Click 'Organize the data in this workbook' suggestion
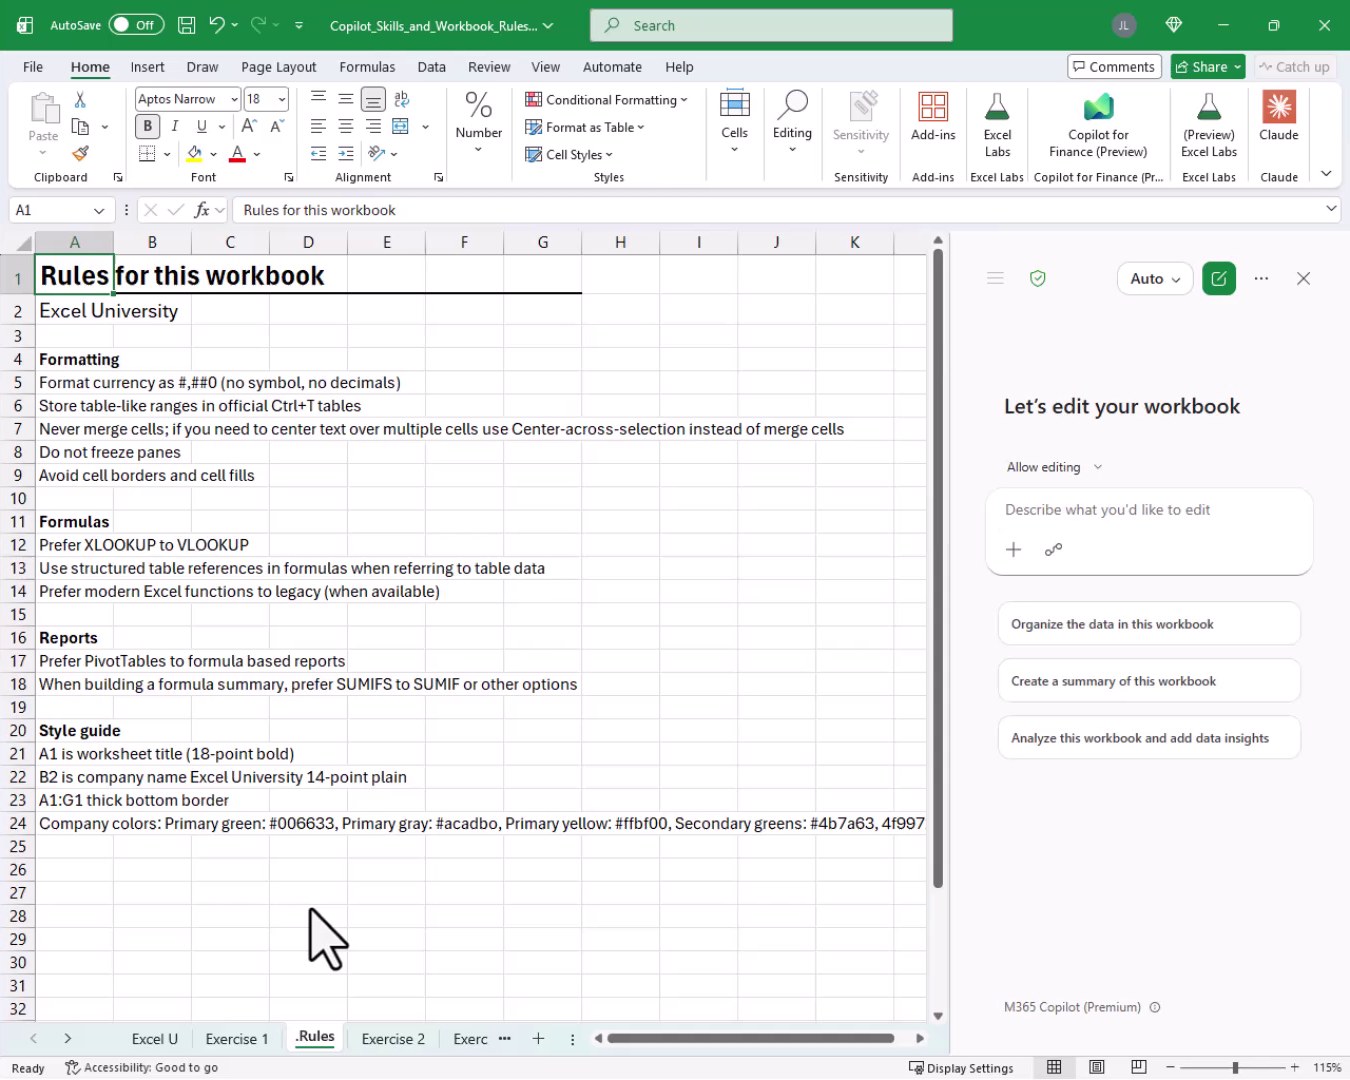This screenshot has height=1080, width=1350. [x=1149, y=624]
